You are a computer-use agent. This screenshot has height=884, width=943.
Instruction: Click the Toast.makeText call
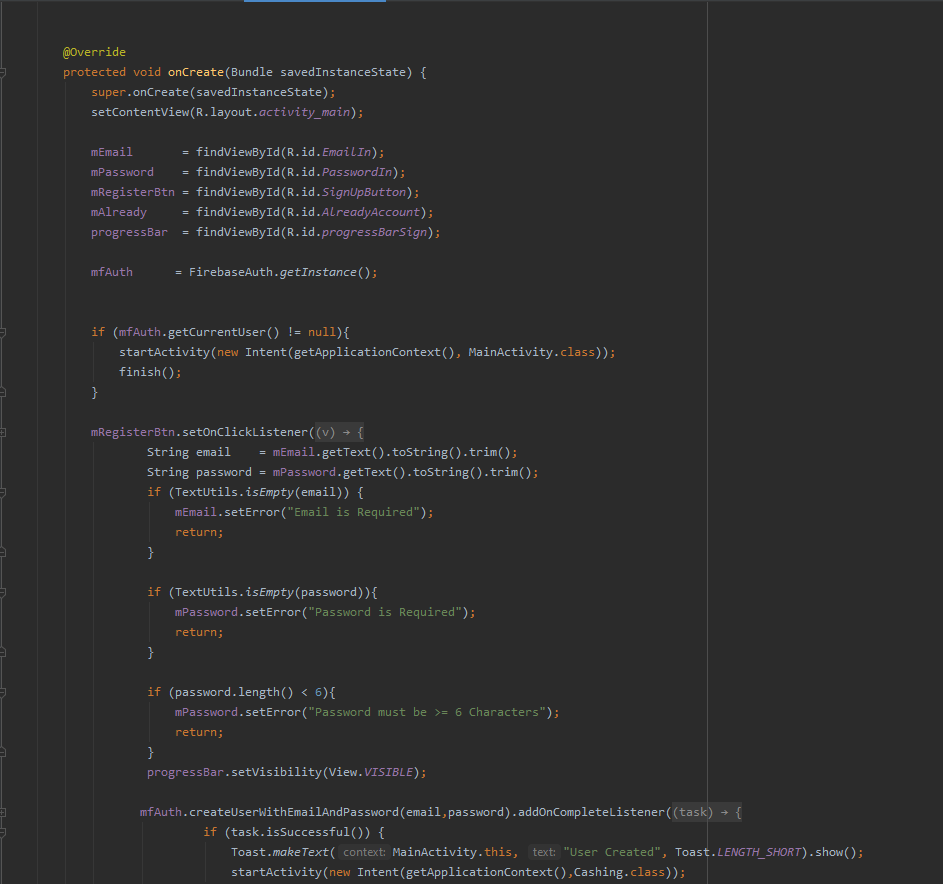click(280, 852)
